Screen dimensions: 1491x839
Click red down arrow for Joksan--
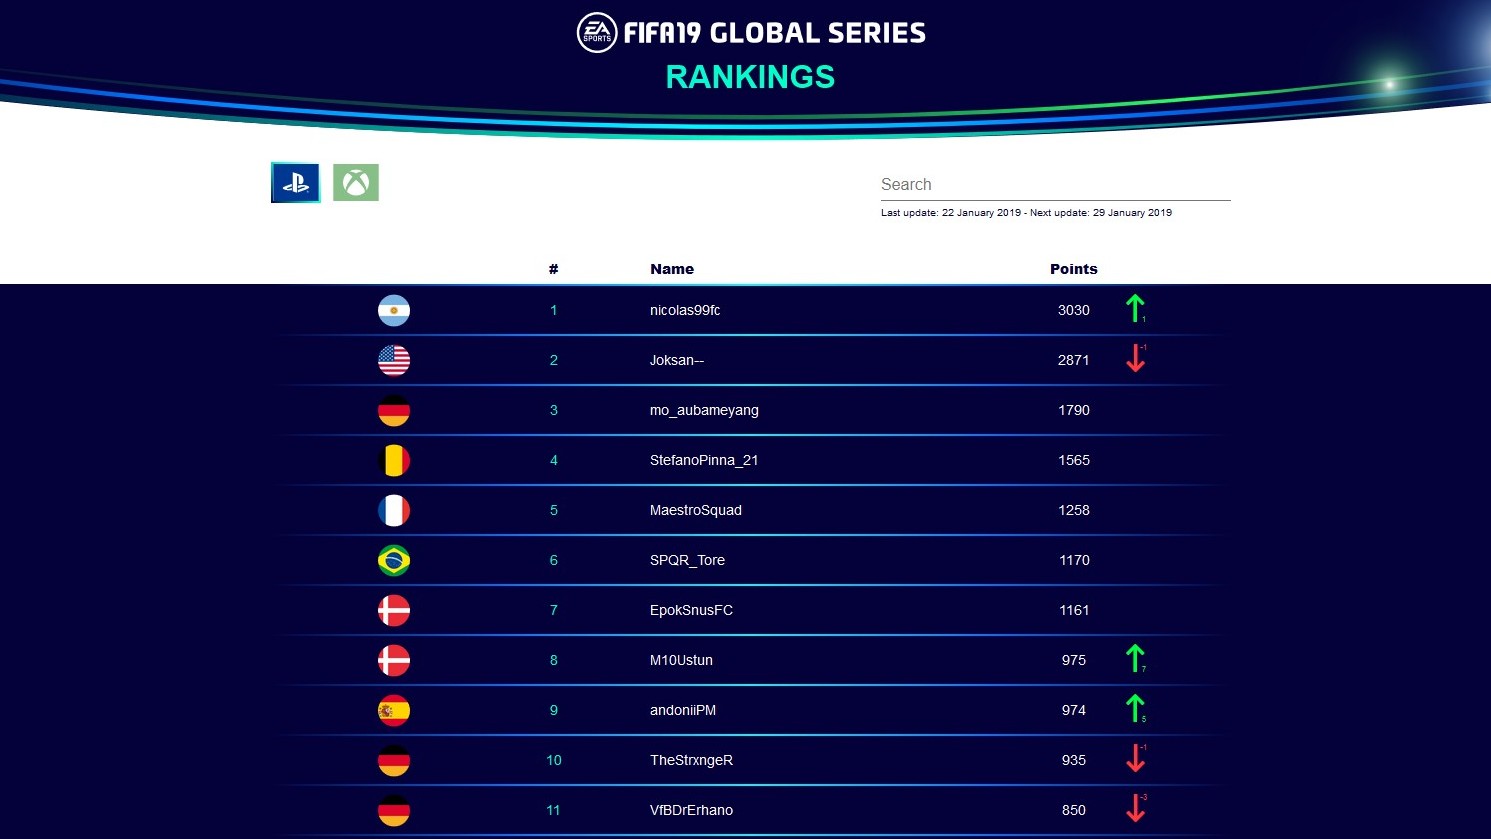[1135, 358]
